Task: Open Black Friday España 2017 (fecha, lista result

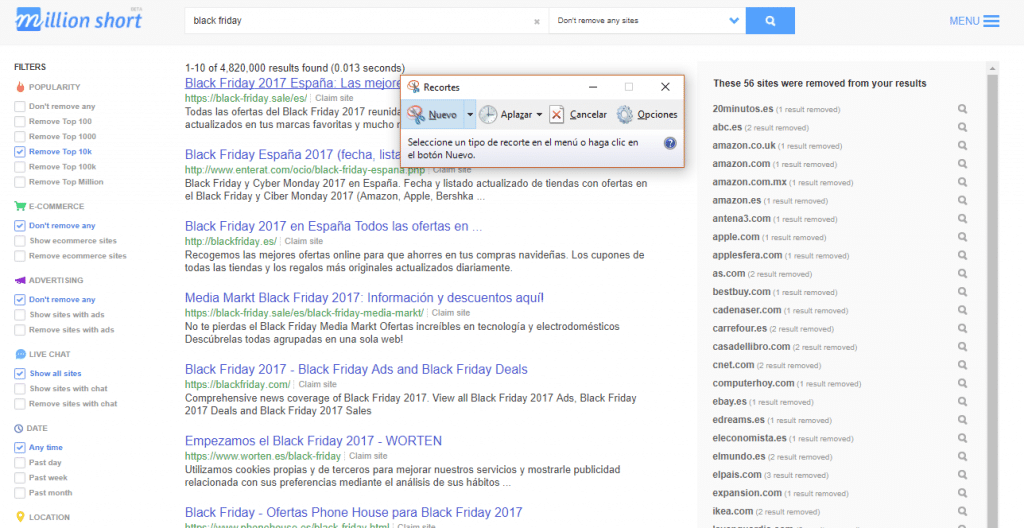Action: coord(293,155)
